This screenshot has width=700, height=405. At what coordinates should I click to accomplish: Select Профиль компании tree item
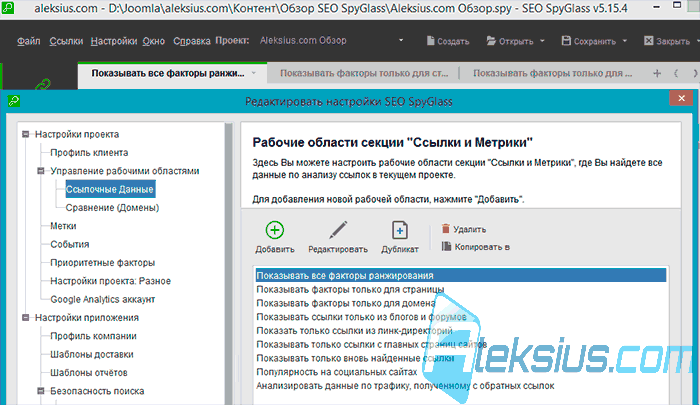click(93, 336)
